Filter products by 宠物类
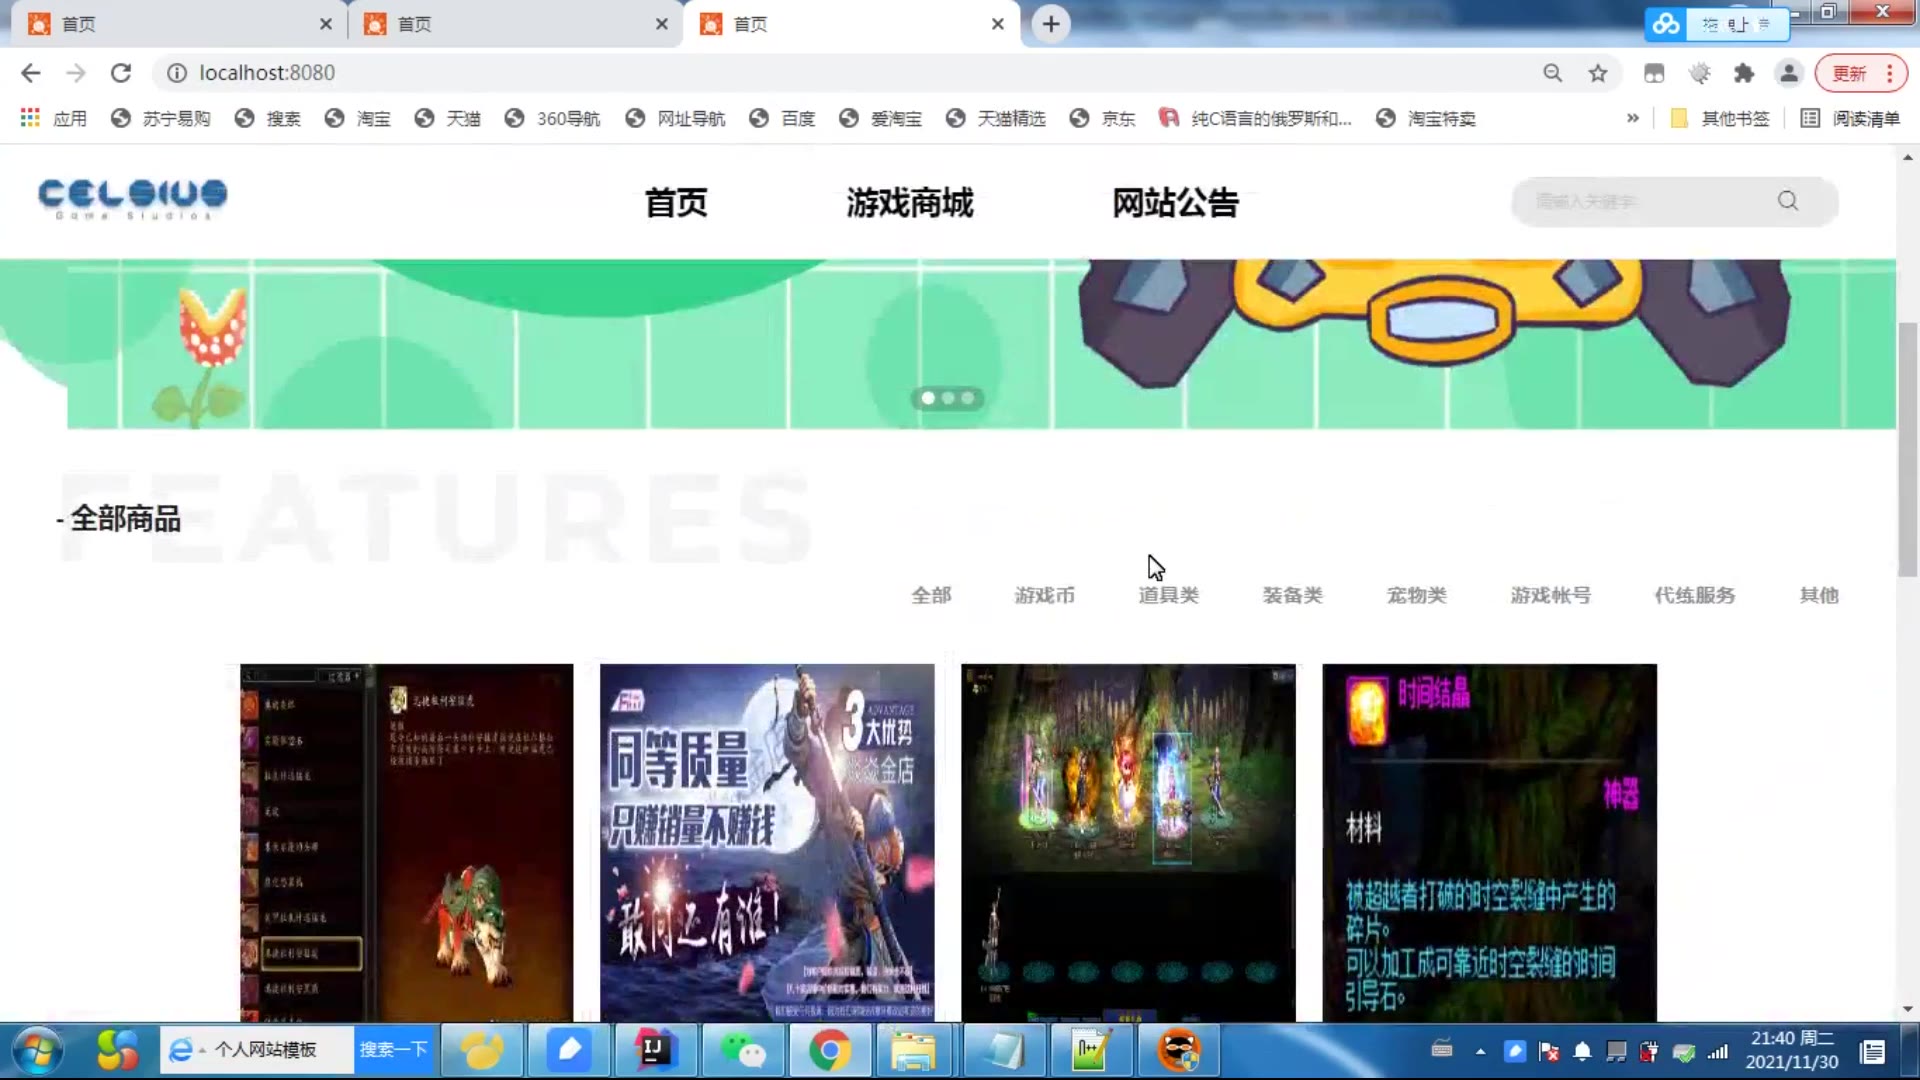The width and height of the screenshot is (1920, 1080). click(1416, 595)
